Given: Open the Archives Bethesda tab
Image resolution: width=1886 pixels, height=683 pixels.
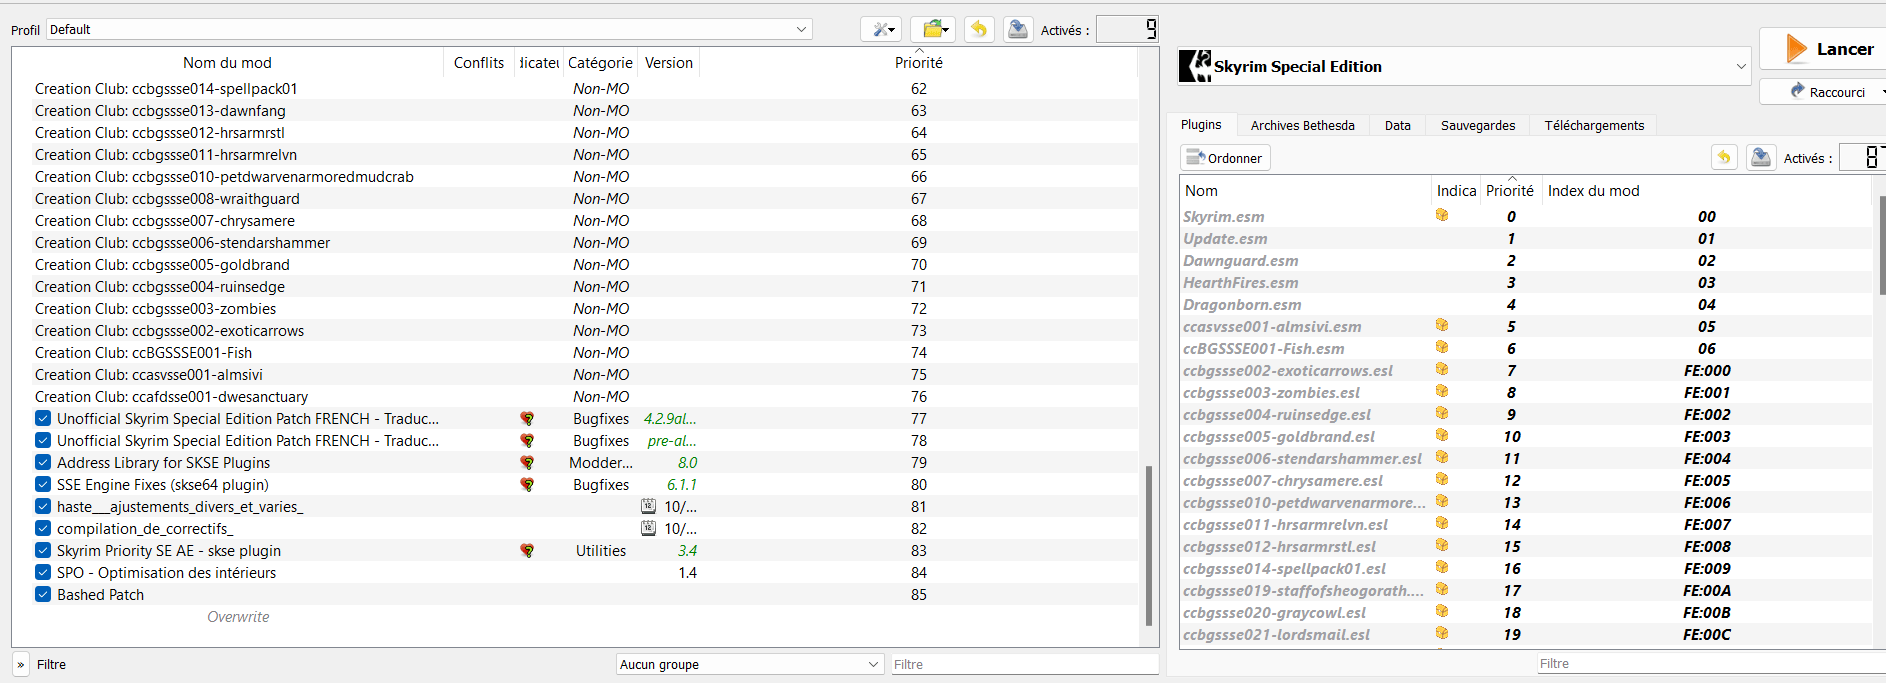Looking at the screenshot, I should (x=1302, y=126).
